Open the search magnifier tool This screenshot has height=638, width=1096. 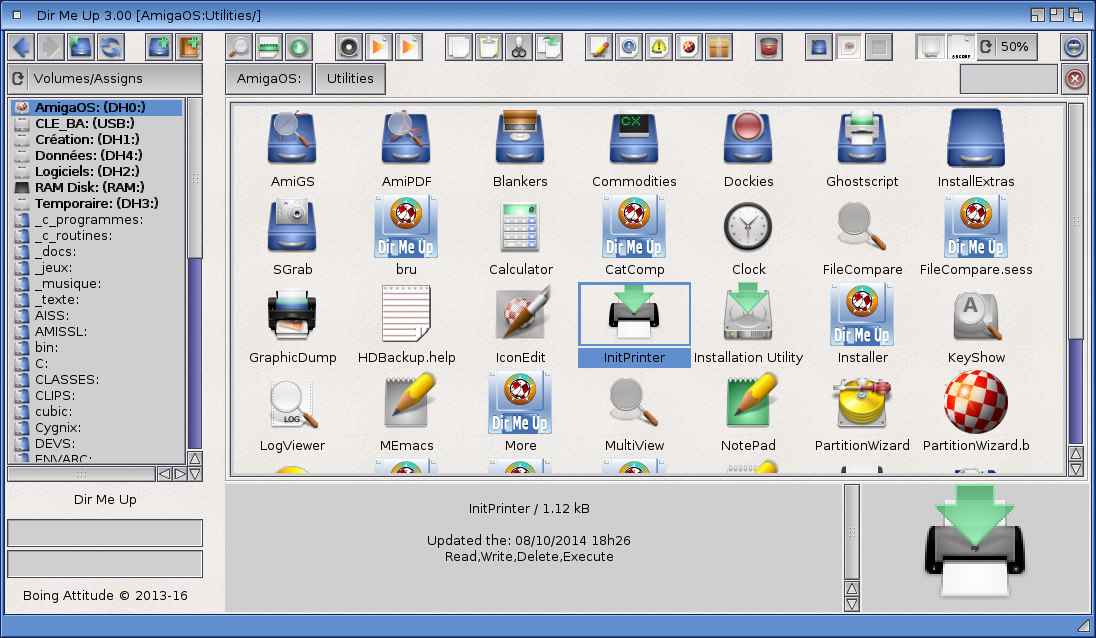(x=239, y=46)
